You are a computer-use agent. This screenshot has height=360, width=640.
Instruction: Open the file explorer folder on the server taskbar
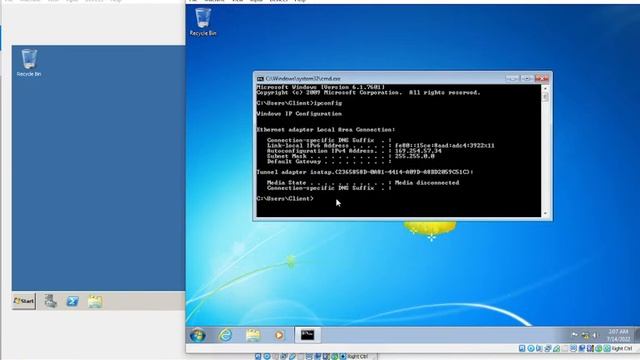(x=95, y=301)
